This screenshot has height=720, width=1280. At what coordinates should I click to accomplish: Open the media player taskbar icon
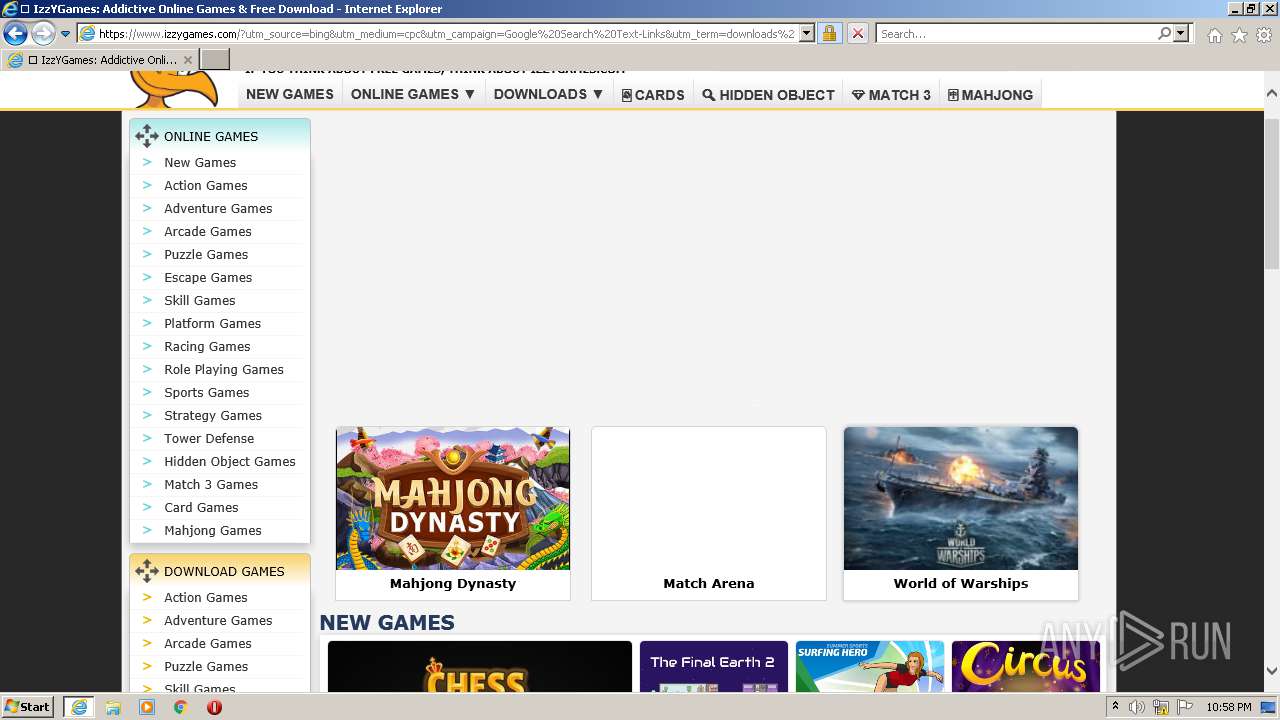point(147,707)
